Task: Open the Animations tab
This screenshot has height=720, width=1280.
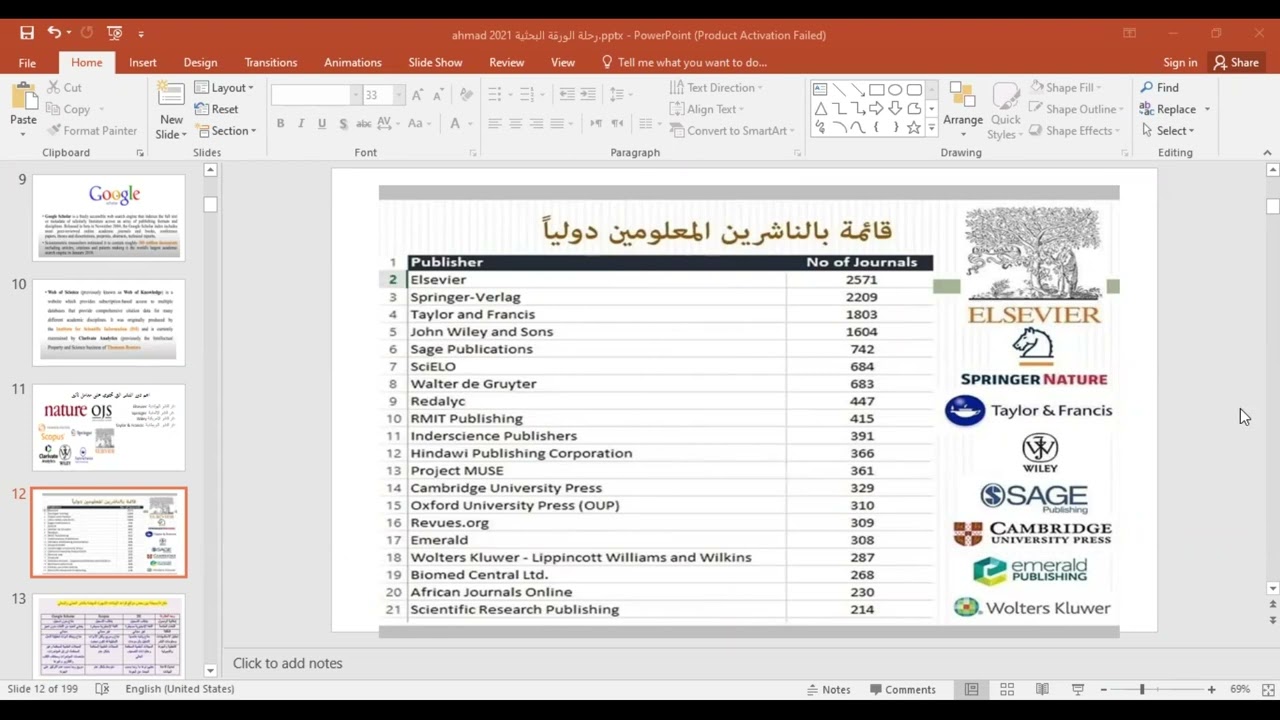Action: (352, 62)
